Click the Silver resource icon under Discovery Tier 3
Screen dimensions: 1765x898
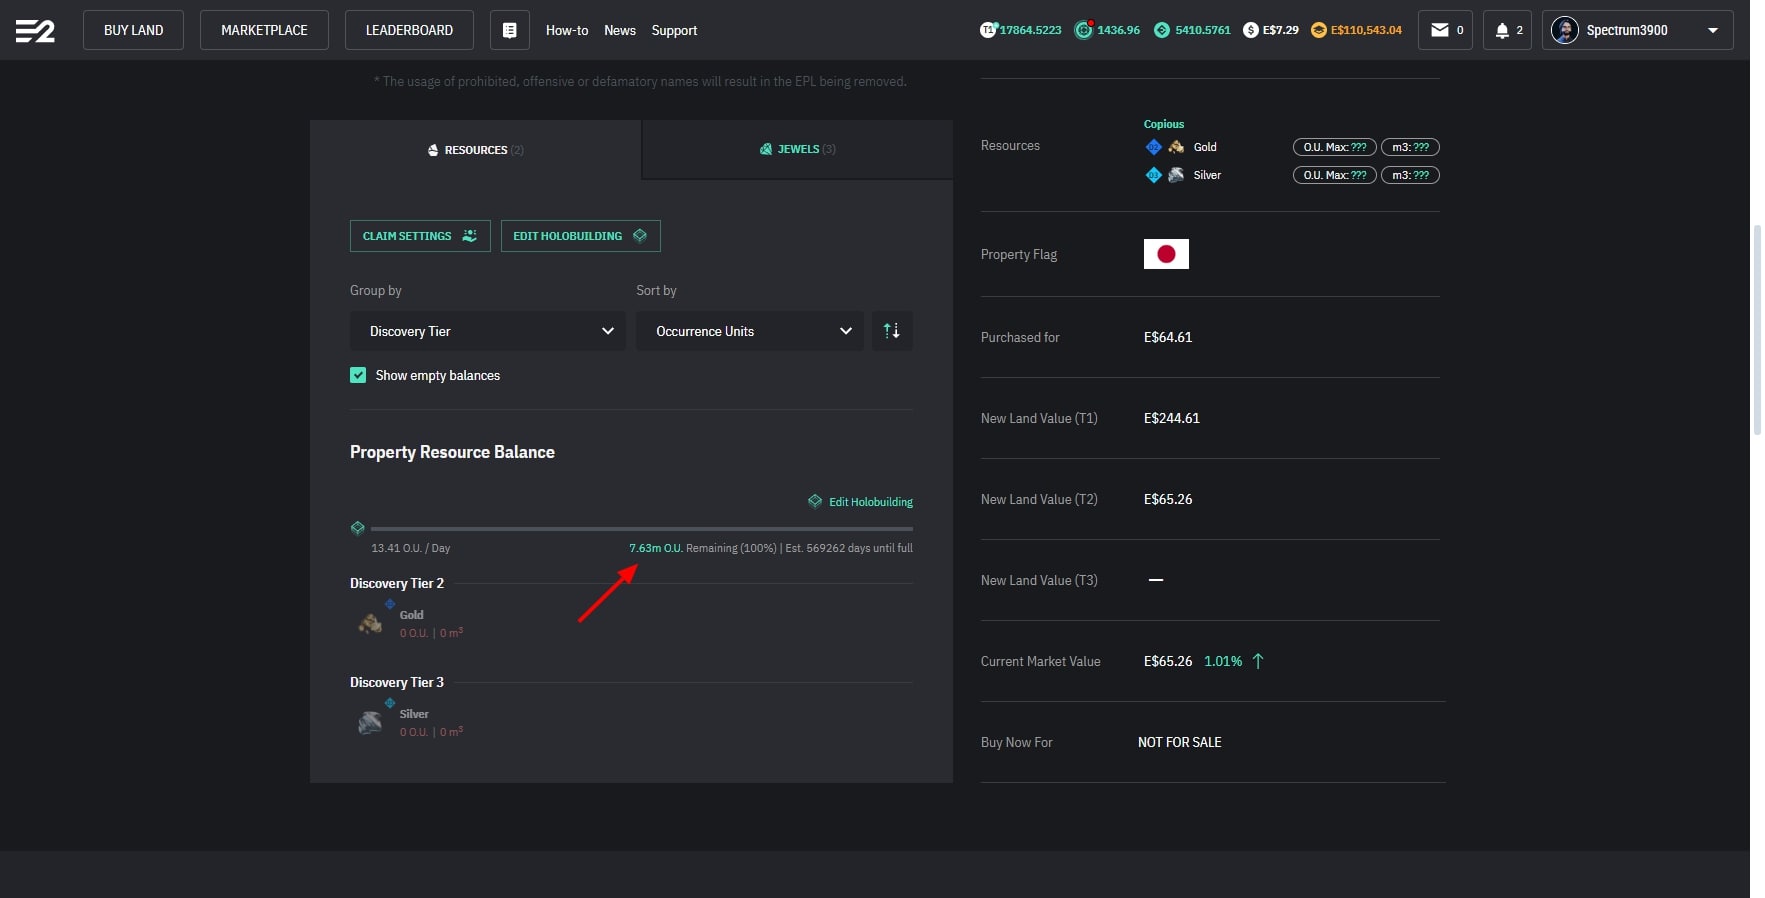[370, 722]
